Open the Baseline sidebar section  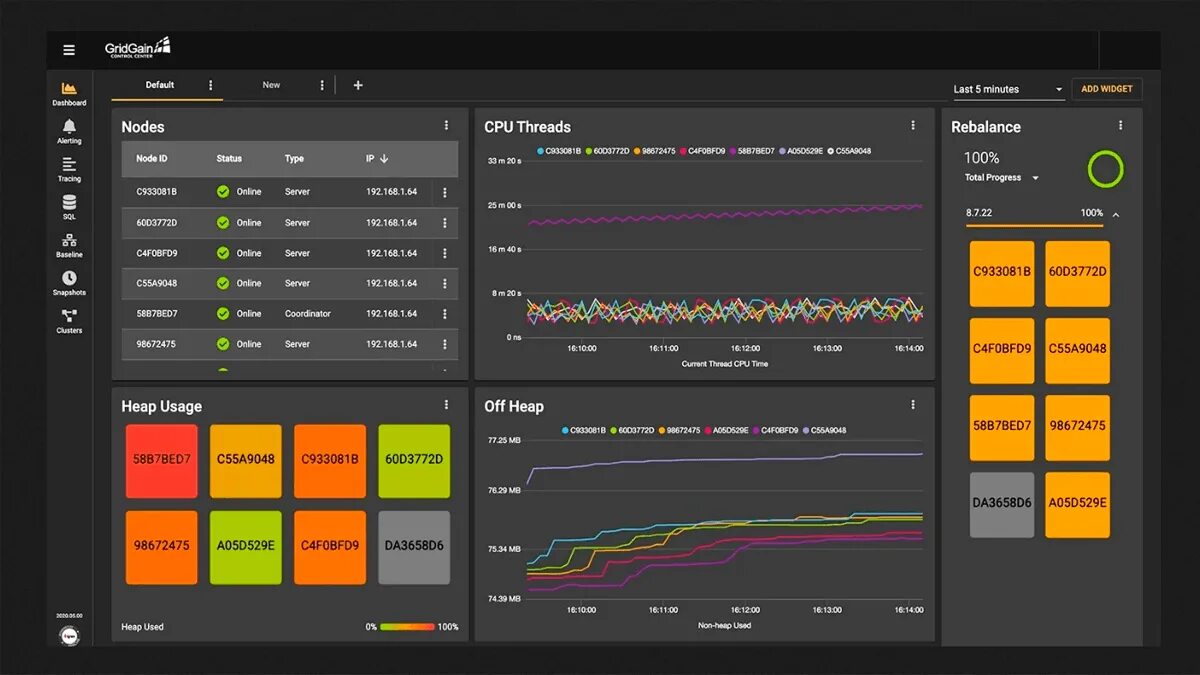click(x=69, y=246)
